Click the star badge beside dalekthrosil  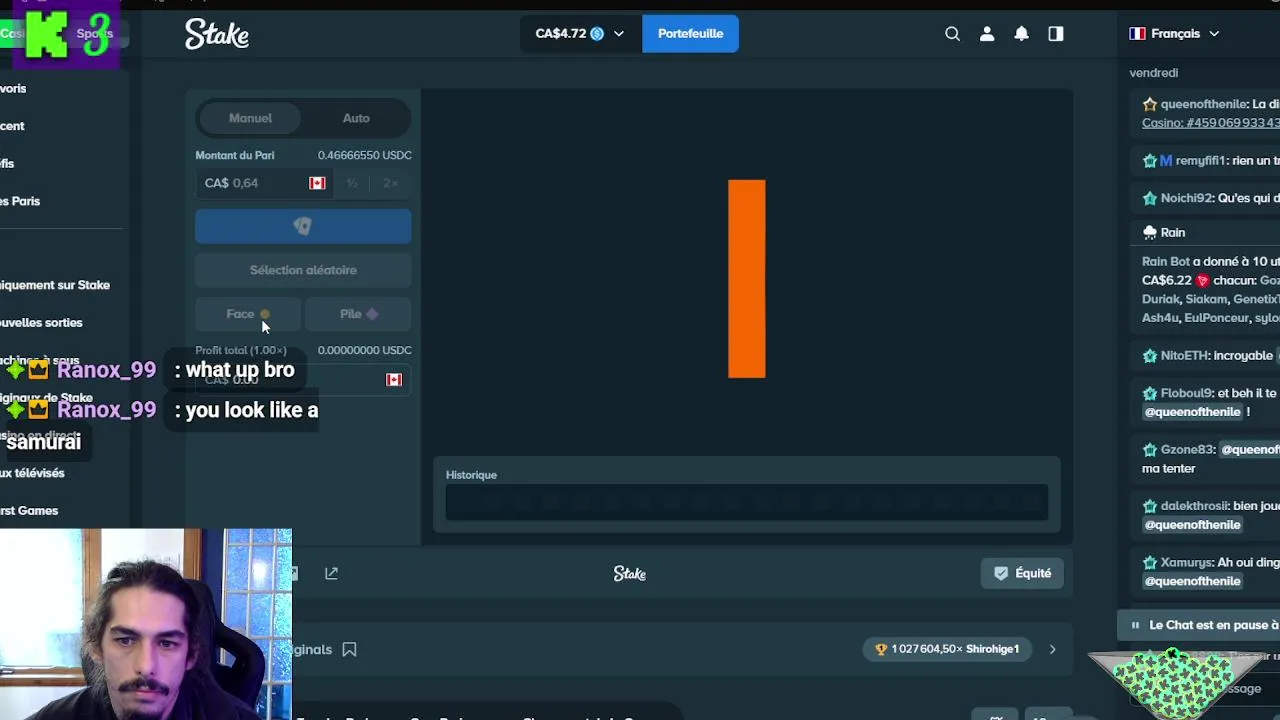(x=1150, y=506)
